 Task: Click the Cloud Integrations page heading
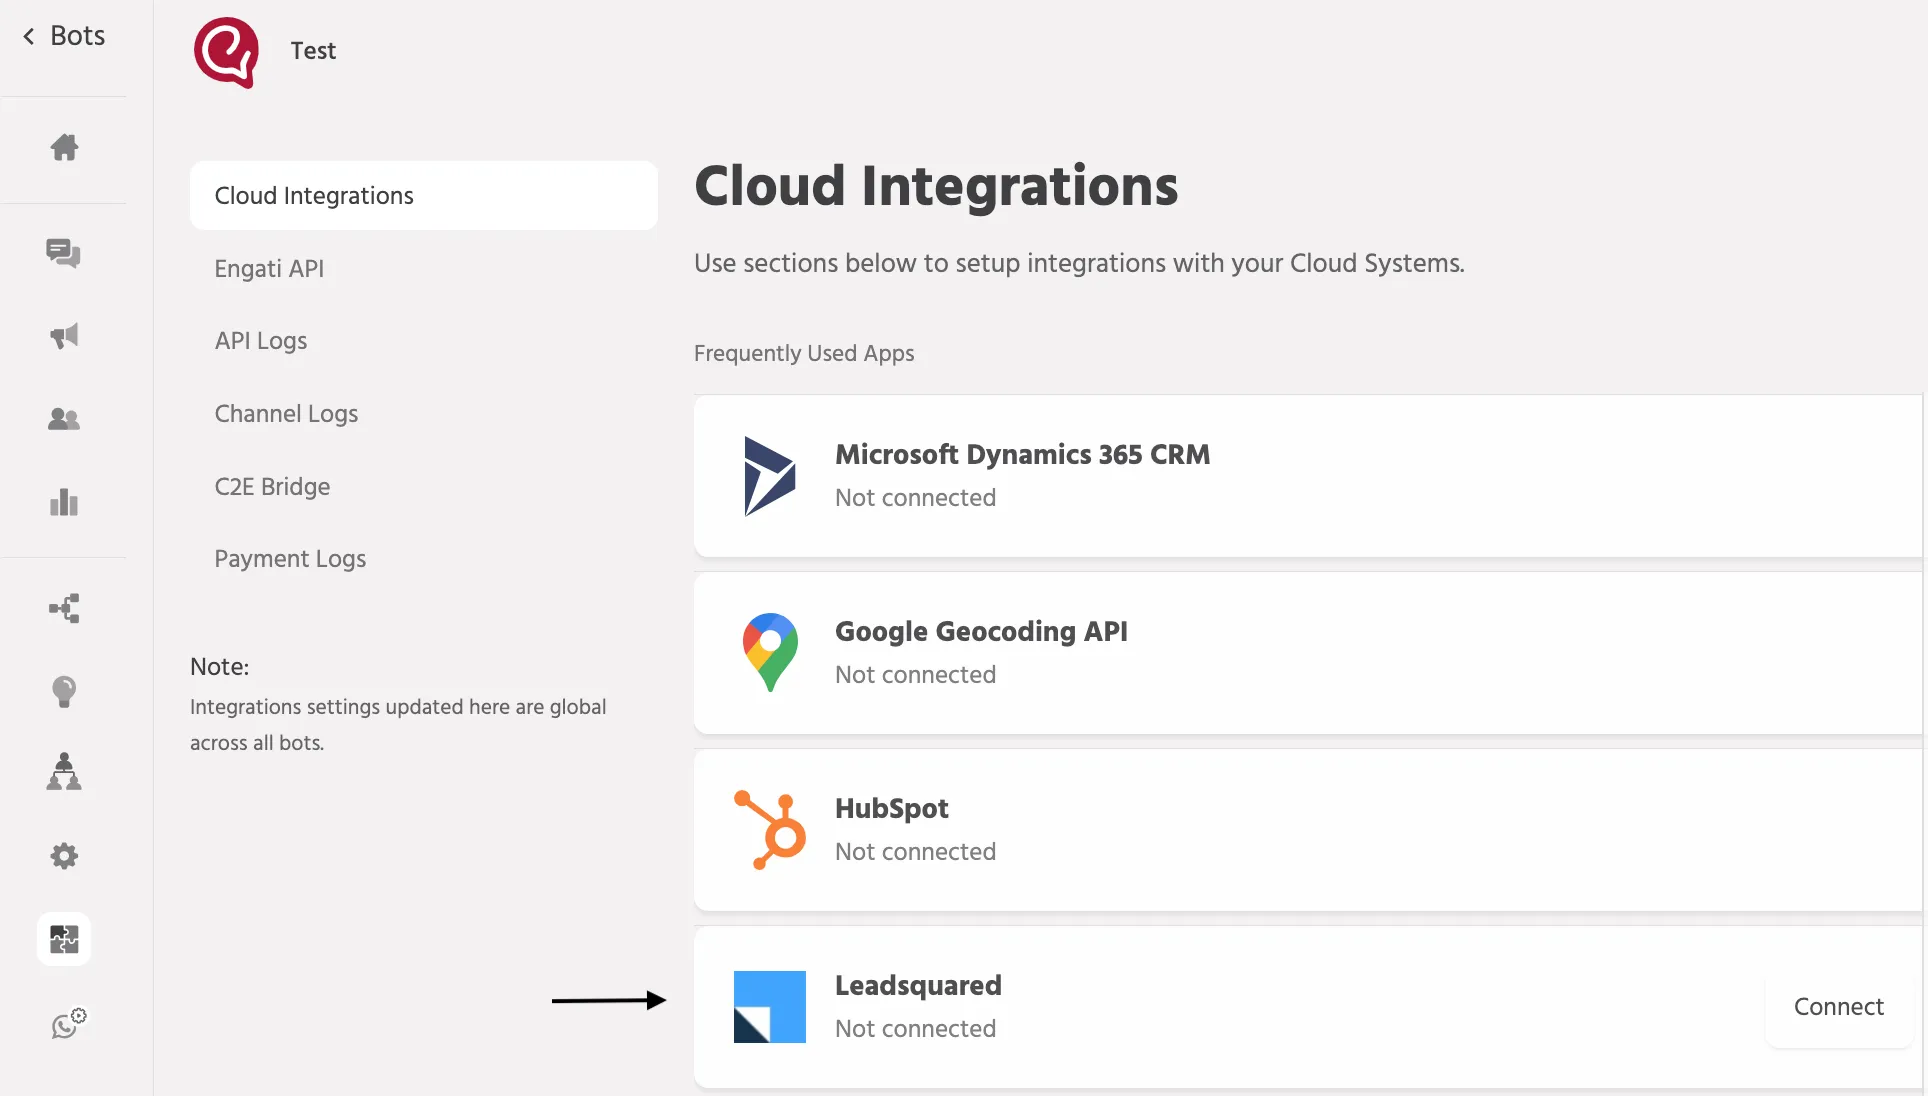[x=936, y=187]
